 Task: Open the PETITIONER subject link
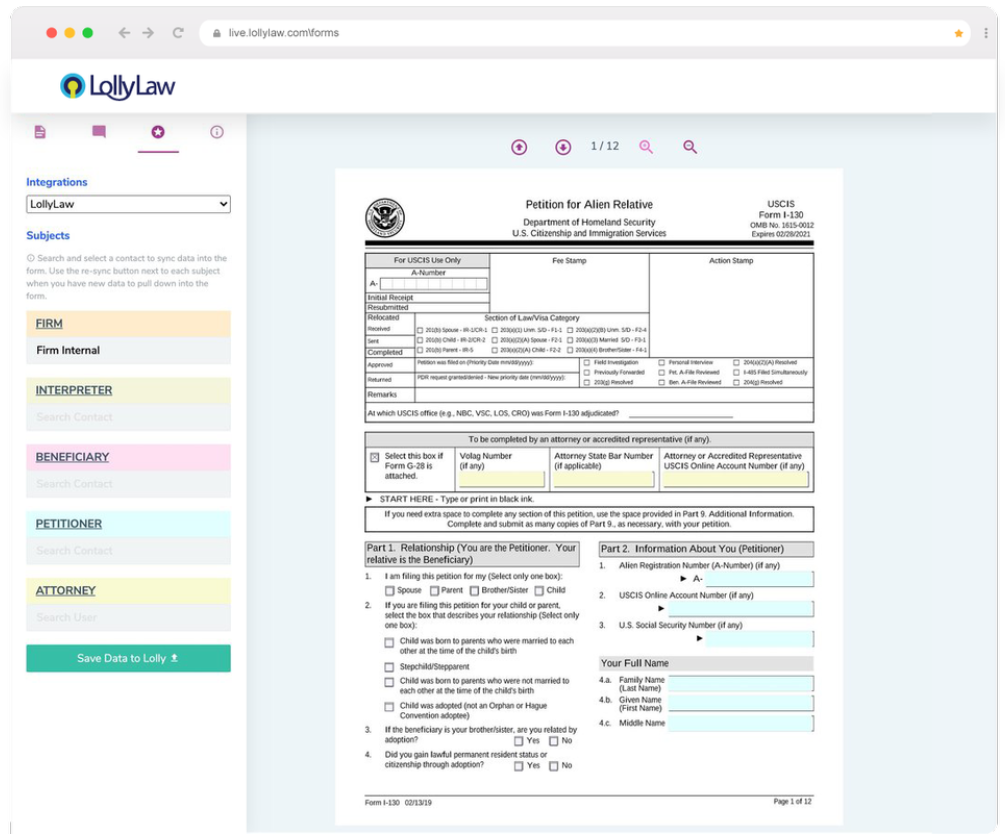coord(69,524)
